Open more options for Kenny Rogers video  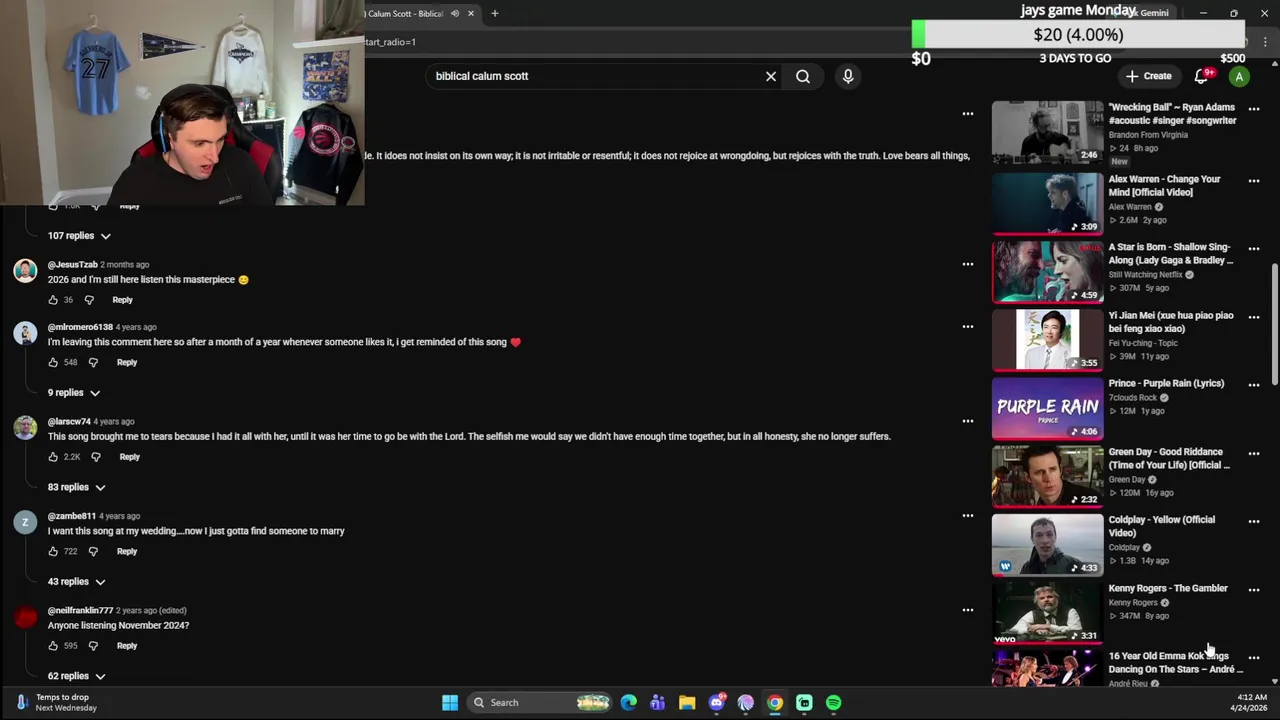1254,590
